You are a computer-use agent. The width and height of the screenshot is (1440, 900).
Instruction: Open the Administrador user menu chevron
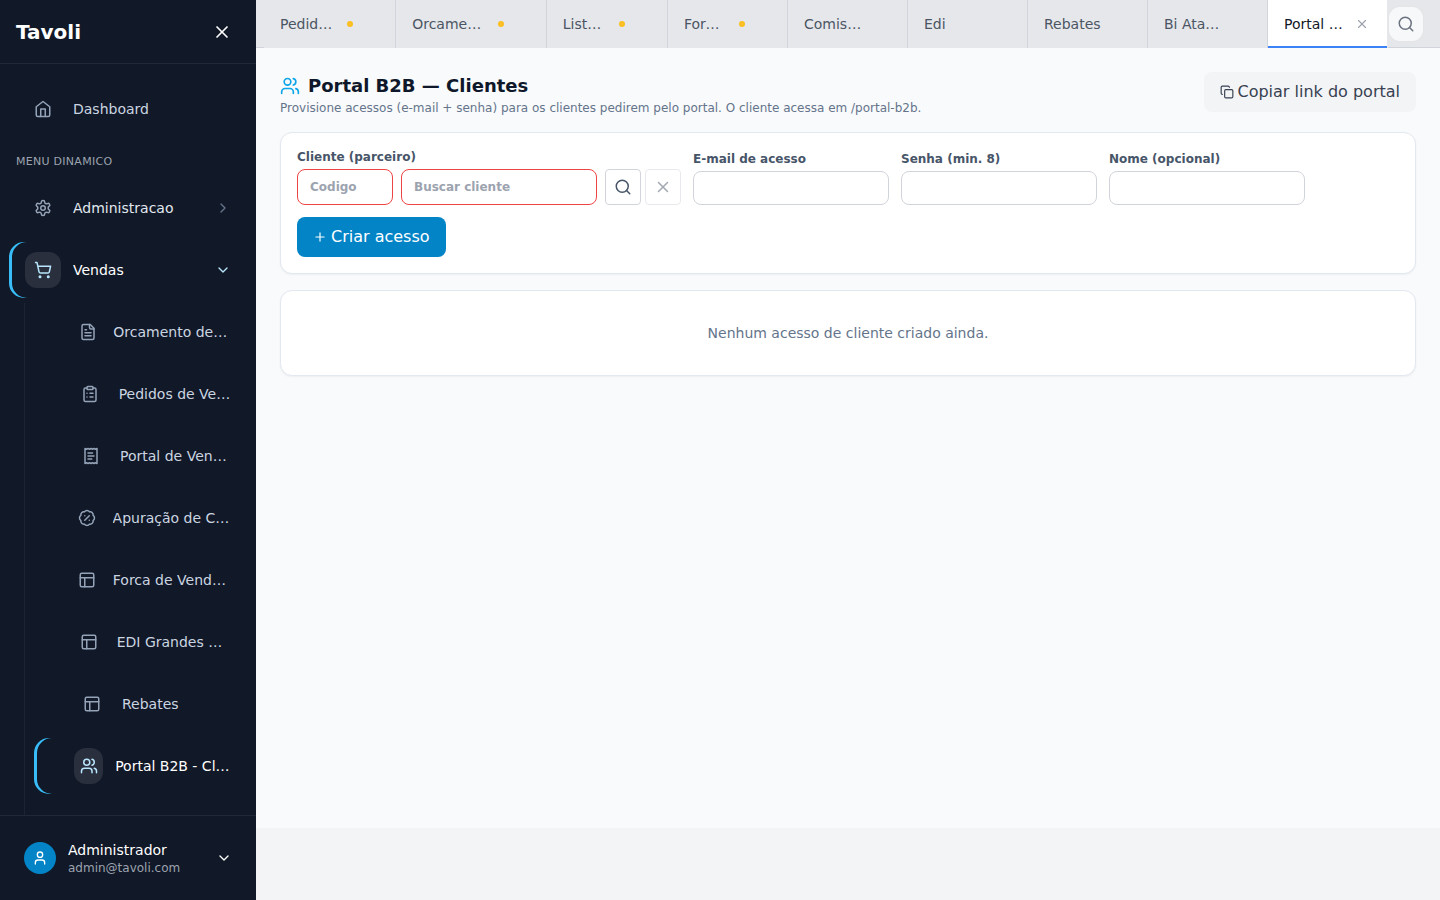tap(224, 858)
